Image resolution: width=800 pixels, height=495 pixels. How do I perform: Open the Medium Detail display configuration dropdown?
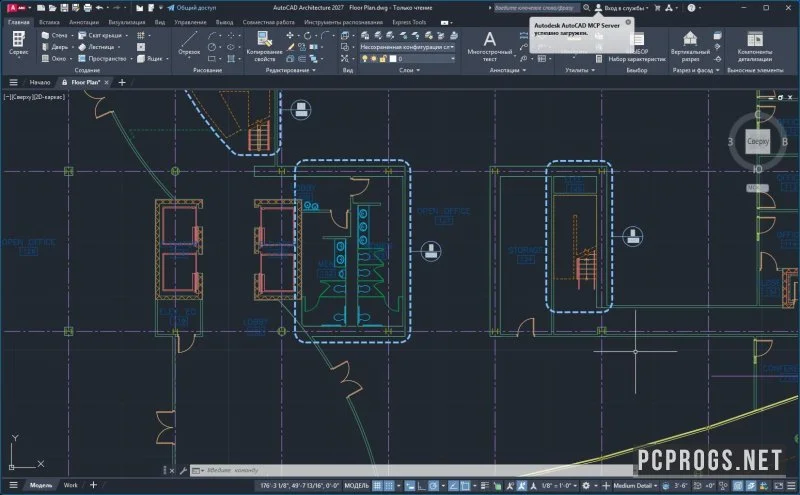coord(635,485)
